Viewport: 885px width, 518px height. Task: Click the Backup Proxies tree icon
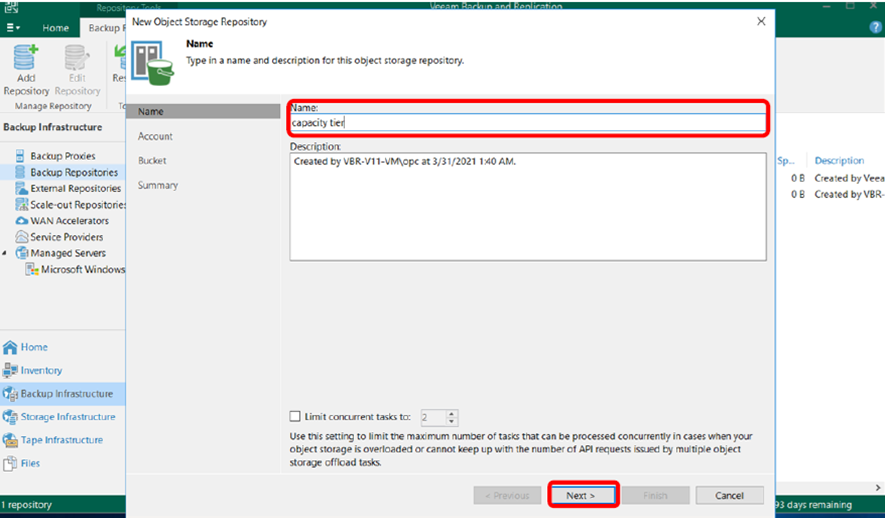(x=20, y=156)
